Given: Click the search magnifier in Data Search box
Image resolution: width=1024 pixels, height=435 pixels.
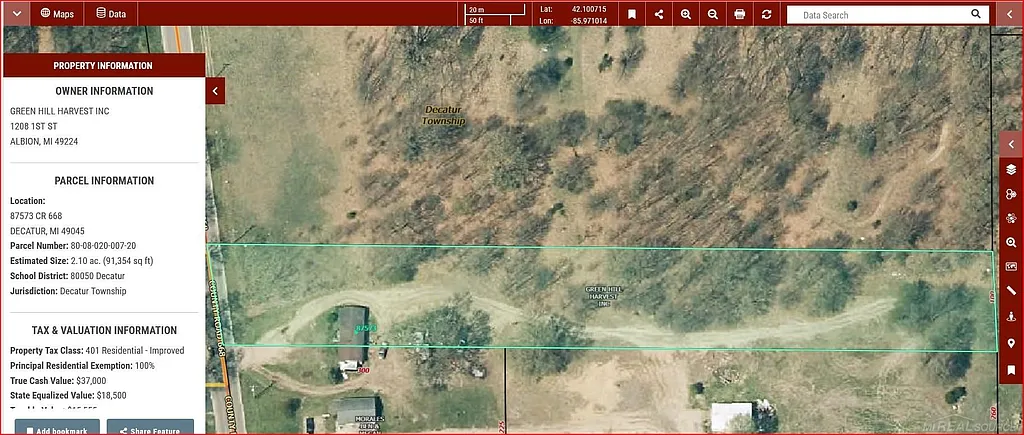Looking at the screenshot, I should pos(976,14).
